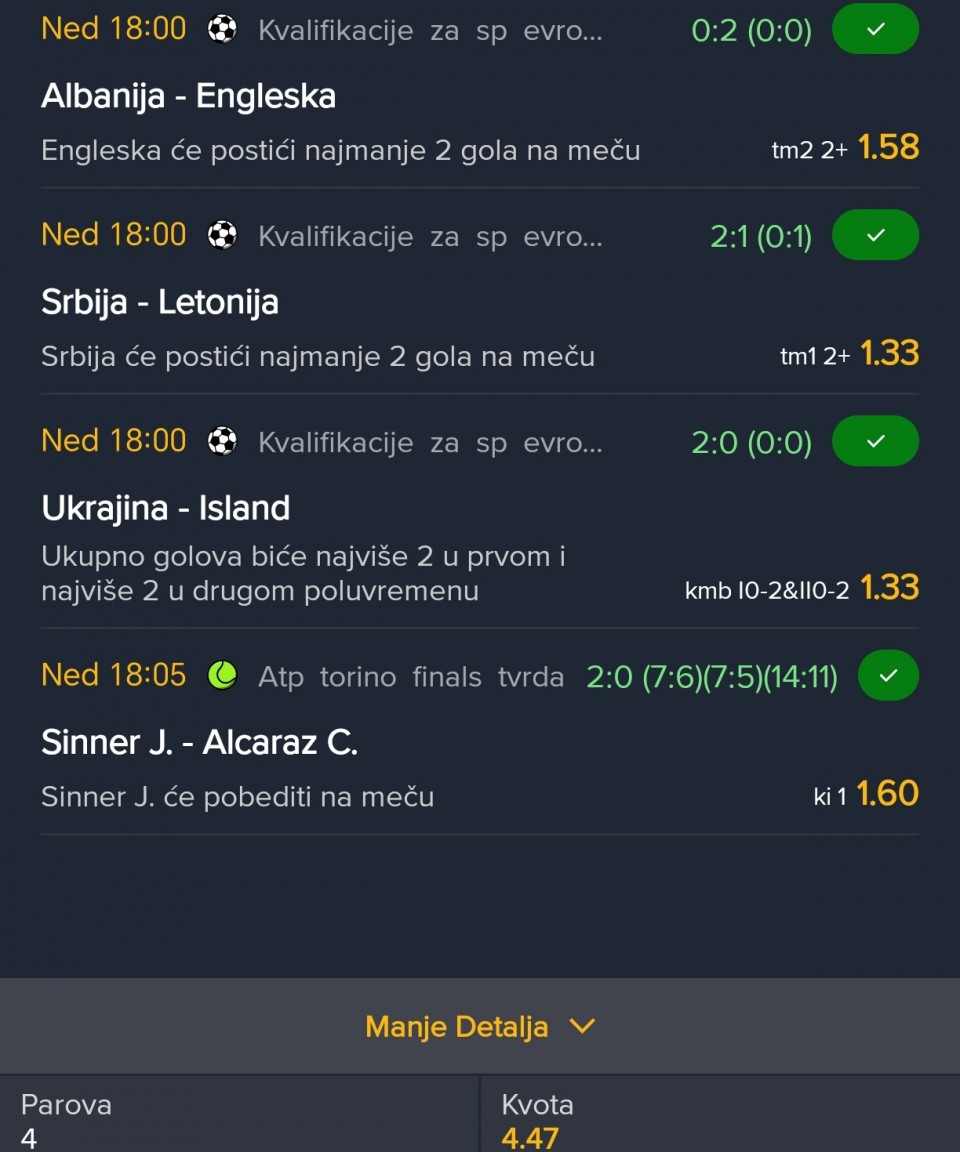This screenshot has height=1152, width=960.
Task: Click the 0:2 (0:0) result score
Action: coord(751,30)
